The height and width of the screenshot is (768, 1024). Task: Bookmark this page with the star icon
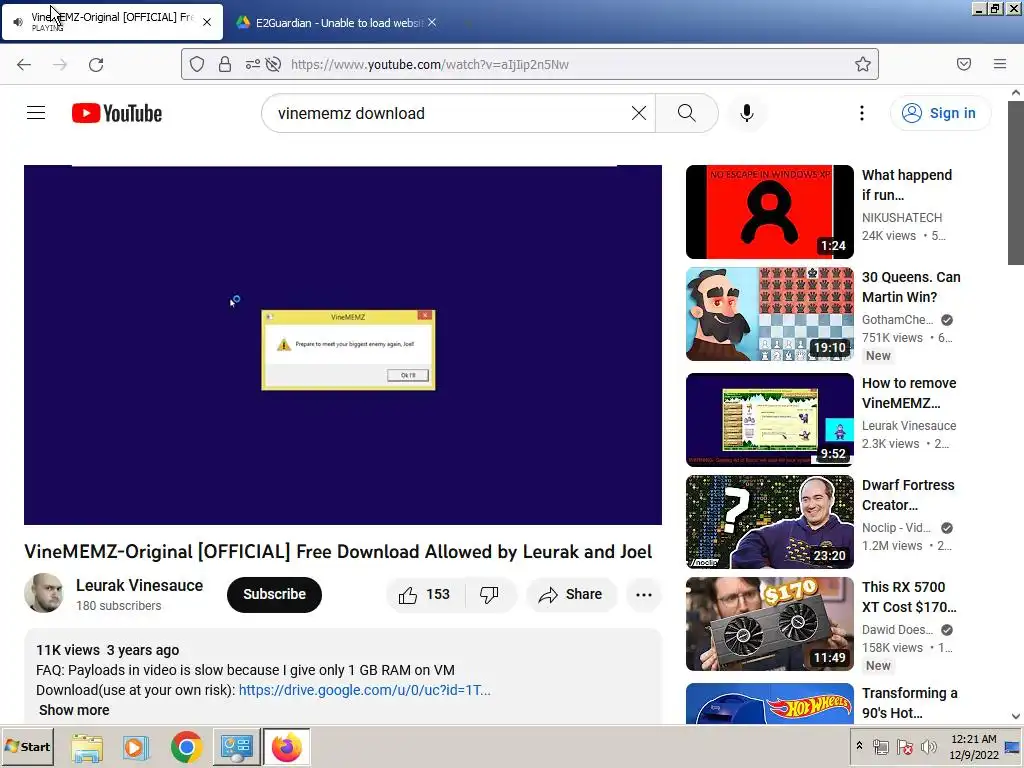pyautogui.click(x=863, y=64)
